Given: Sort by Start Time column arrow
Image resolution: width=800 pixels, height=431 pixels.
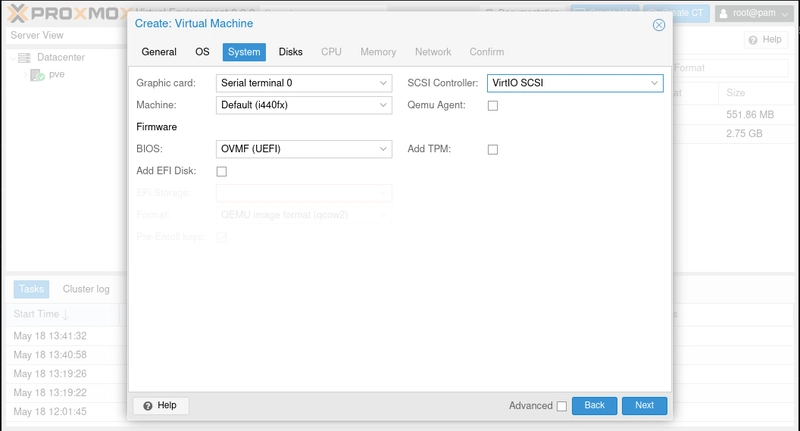Looking at the screenshot, I should (x=65, y=314).
